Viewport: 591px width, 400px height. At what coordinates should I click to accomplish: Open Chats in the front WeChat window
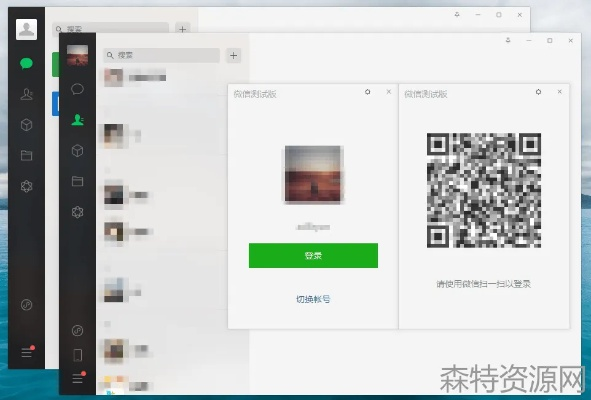point(77,89)
